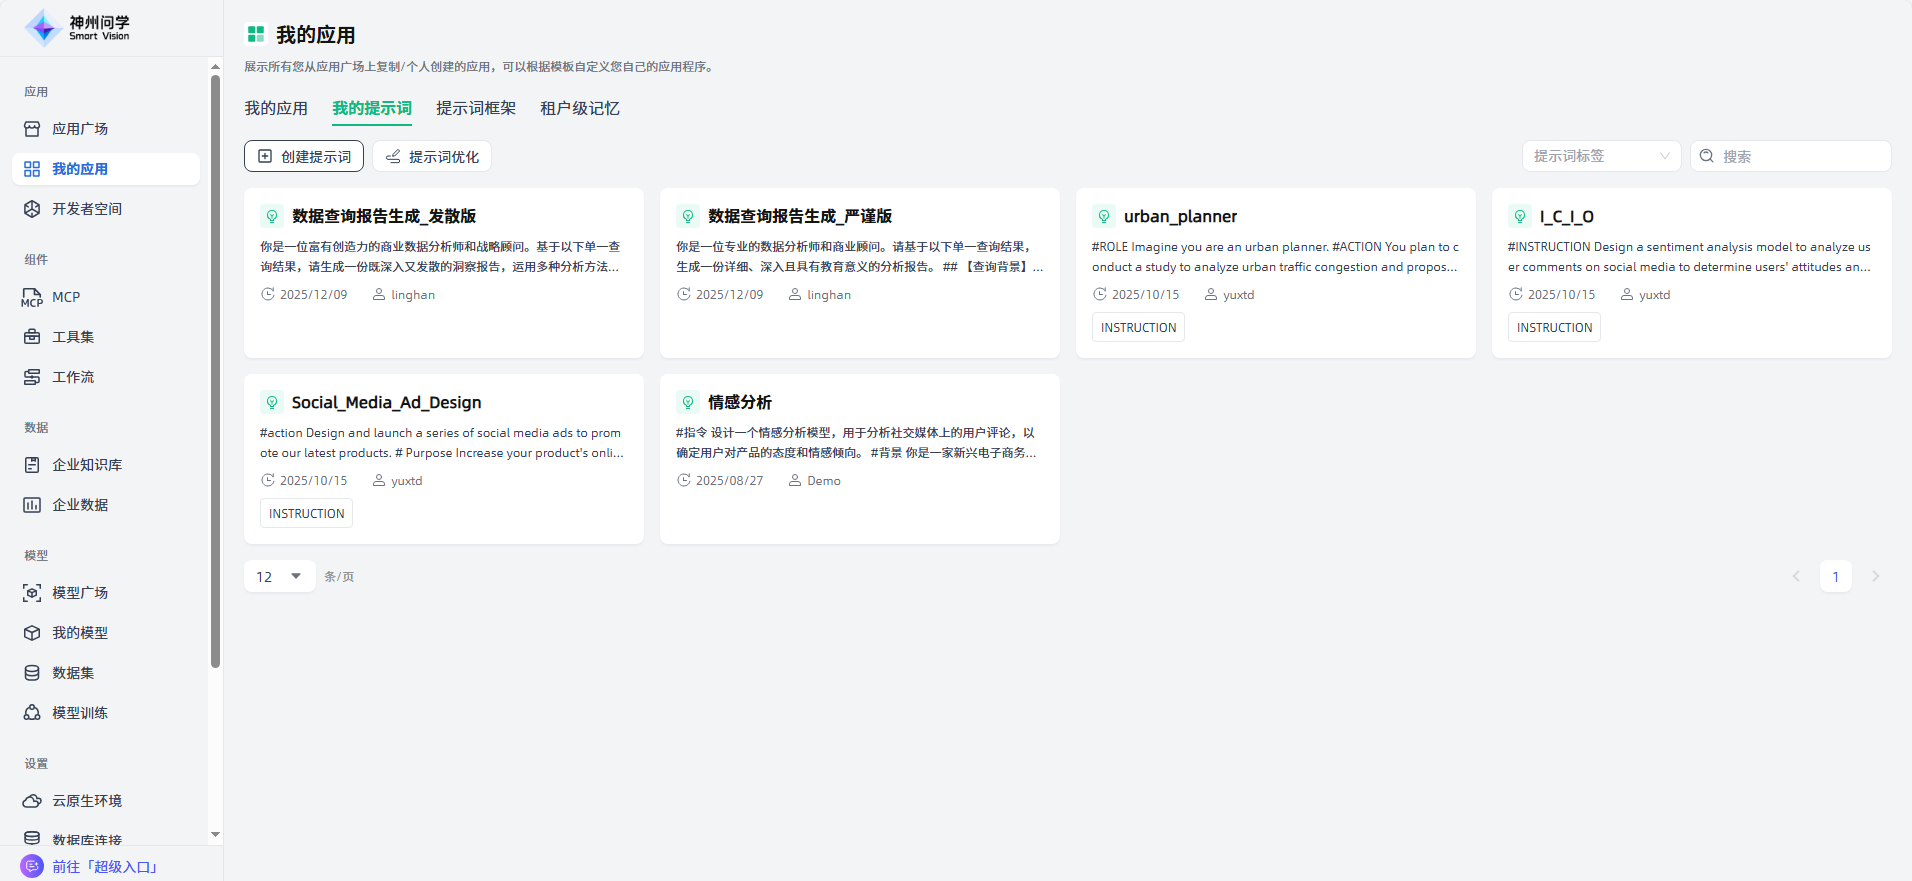Image resolution: width=1912 pixels, height=881 pixels.
Task: Click the 创建提示词 button
Action: [x=304, y=156]
